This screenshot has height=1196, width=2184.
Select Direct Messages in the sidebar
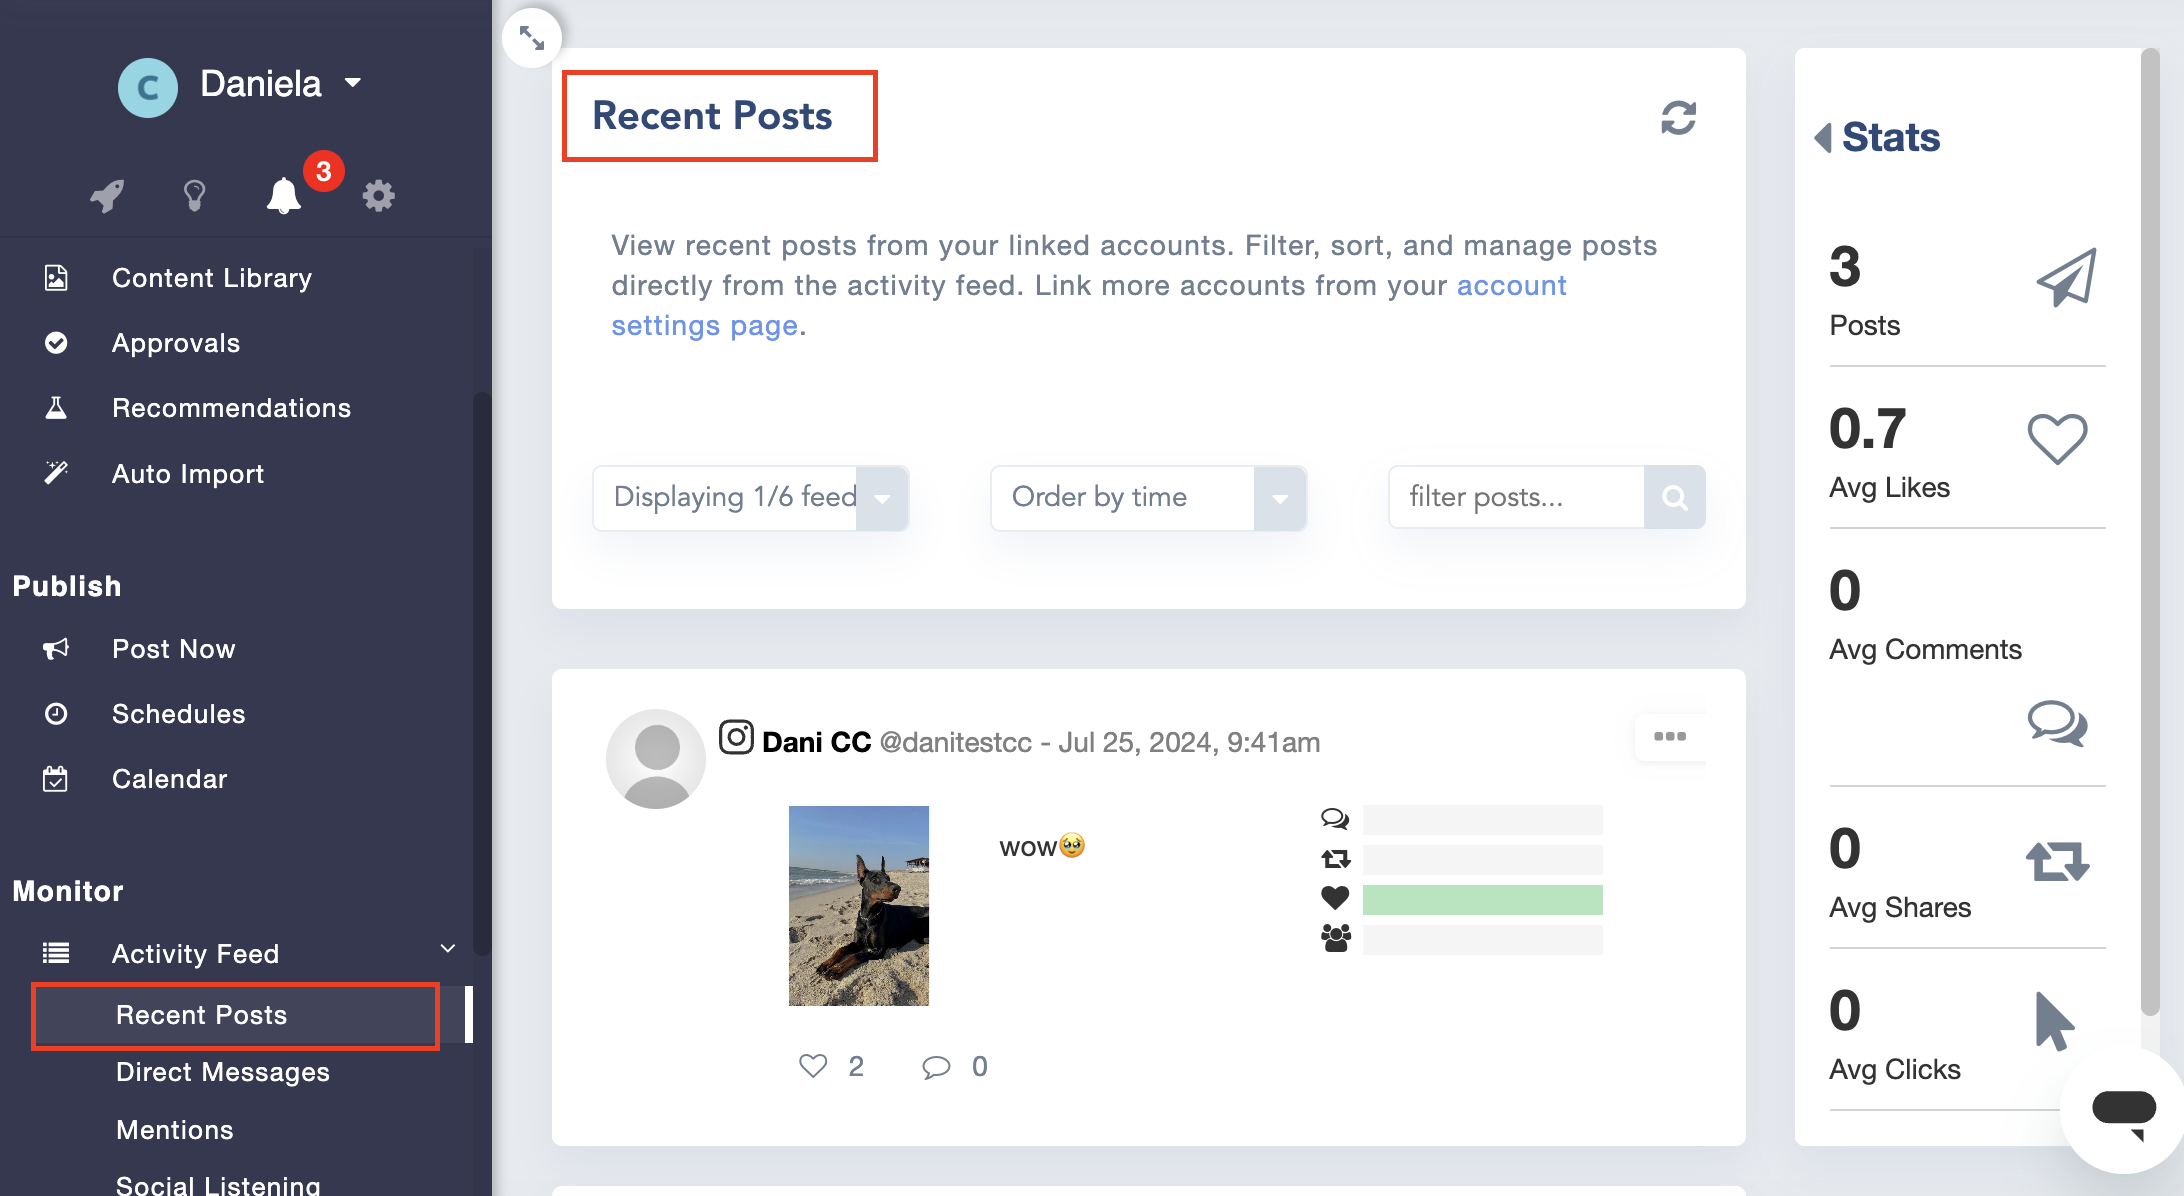(x=222, y=1072)
